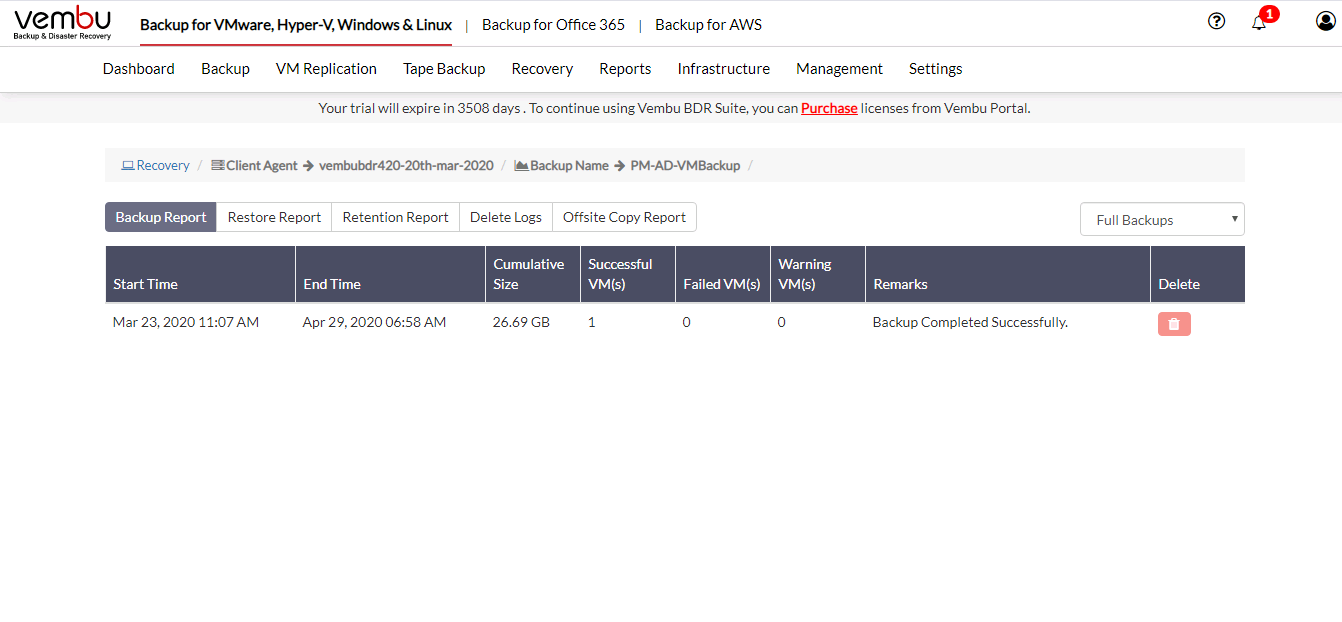
Task: Click the Recovery breadcrumb link
Action: pos(155,165)
